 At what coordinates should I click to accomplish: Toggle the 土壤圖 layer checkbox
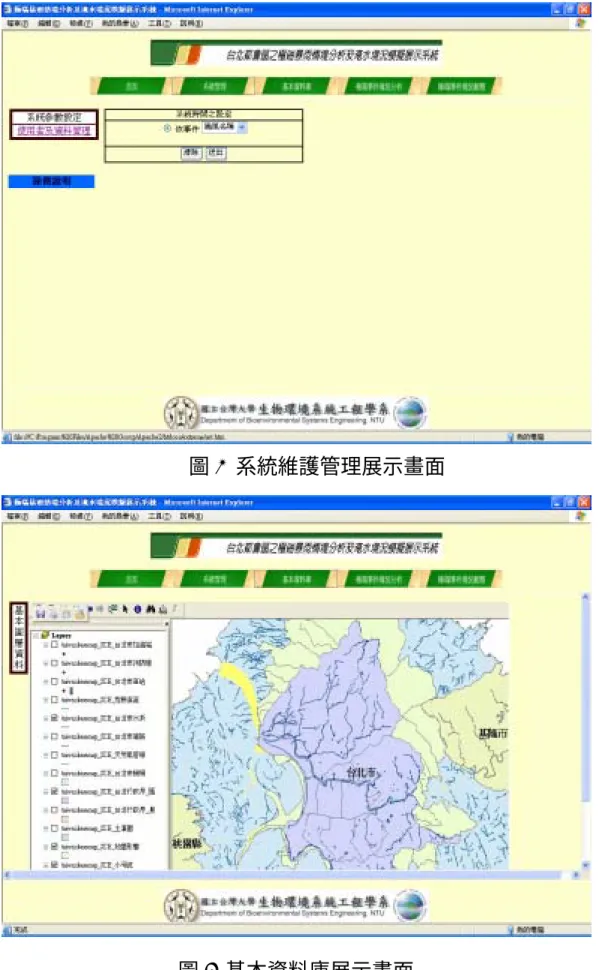(x=54, y=828)
